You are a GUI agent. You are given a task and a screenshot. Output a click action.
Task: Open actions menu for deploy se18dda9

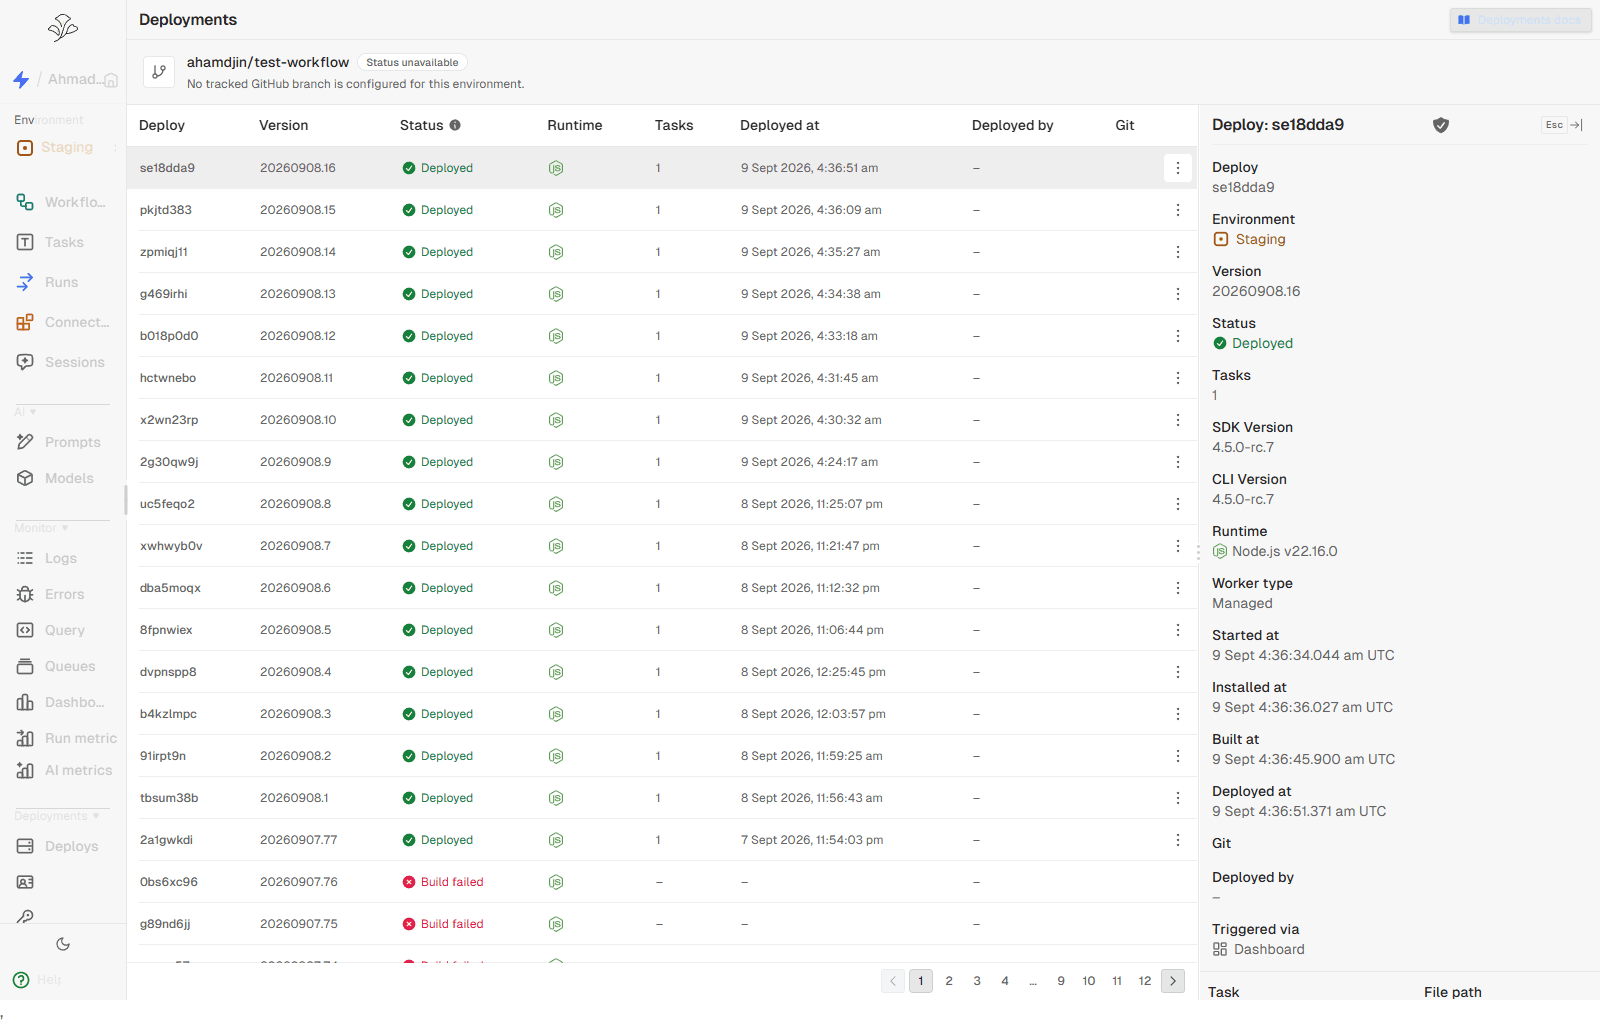(x=1178, y=168)
